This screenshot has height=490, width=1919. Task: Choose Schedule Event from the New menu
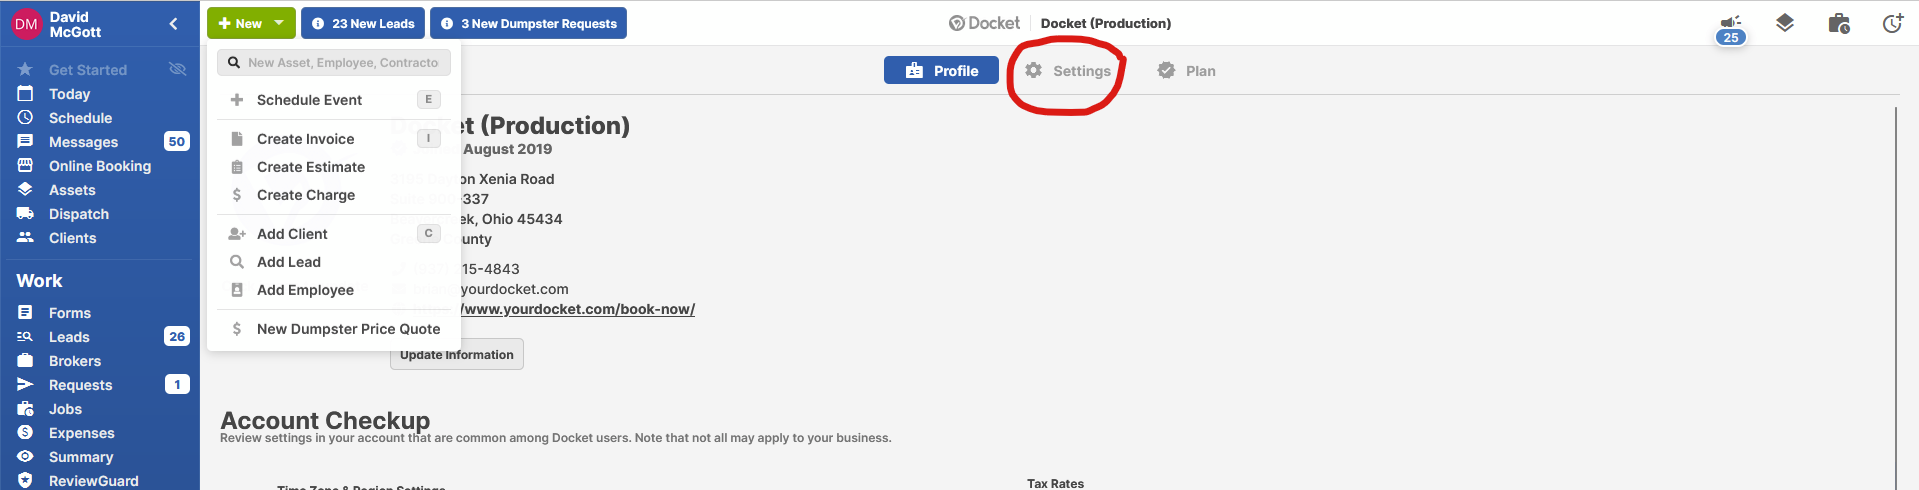point(334,100)
